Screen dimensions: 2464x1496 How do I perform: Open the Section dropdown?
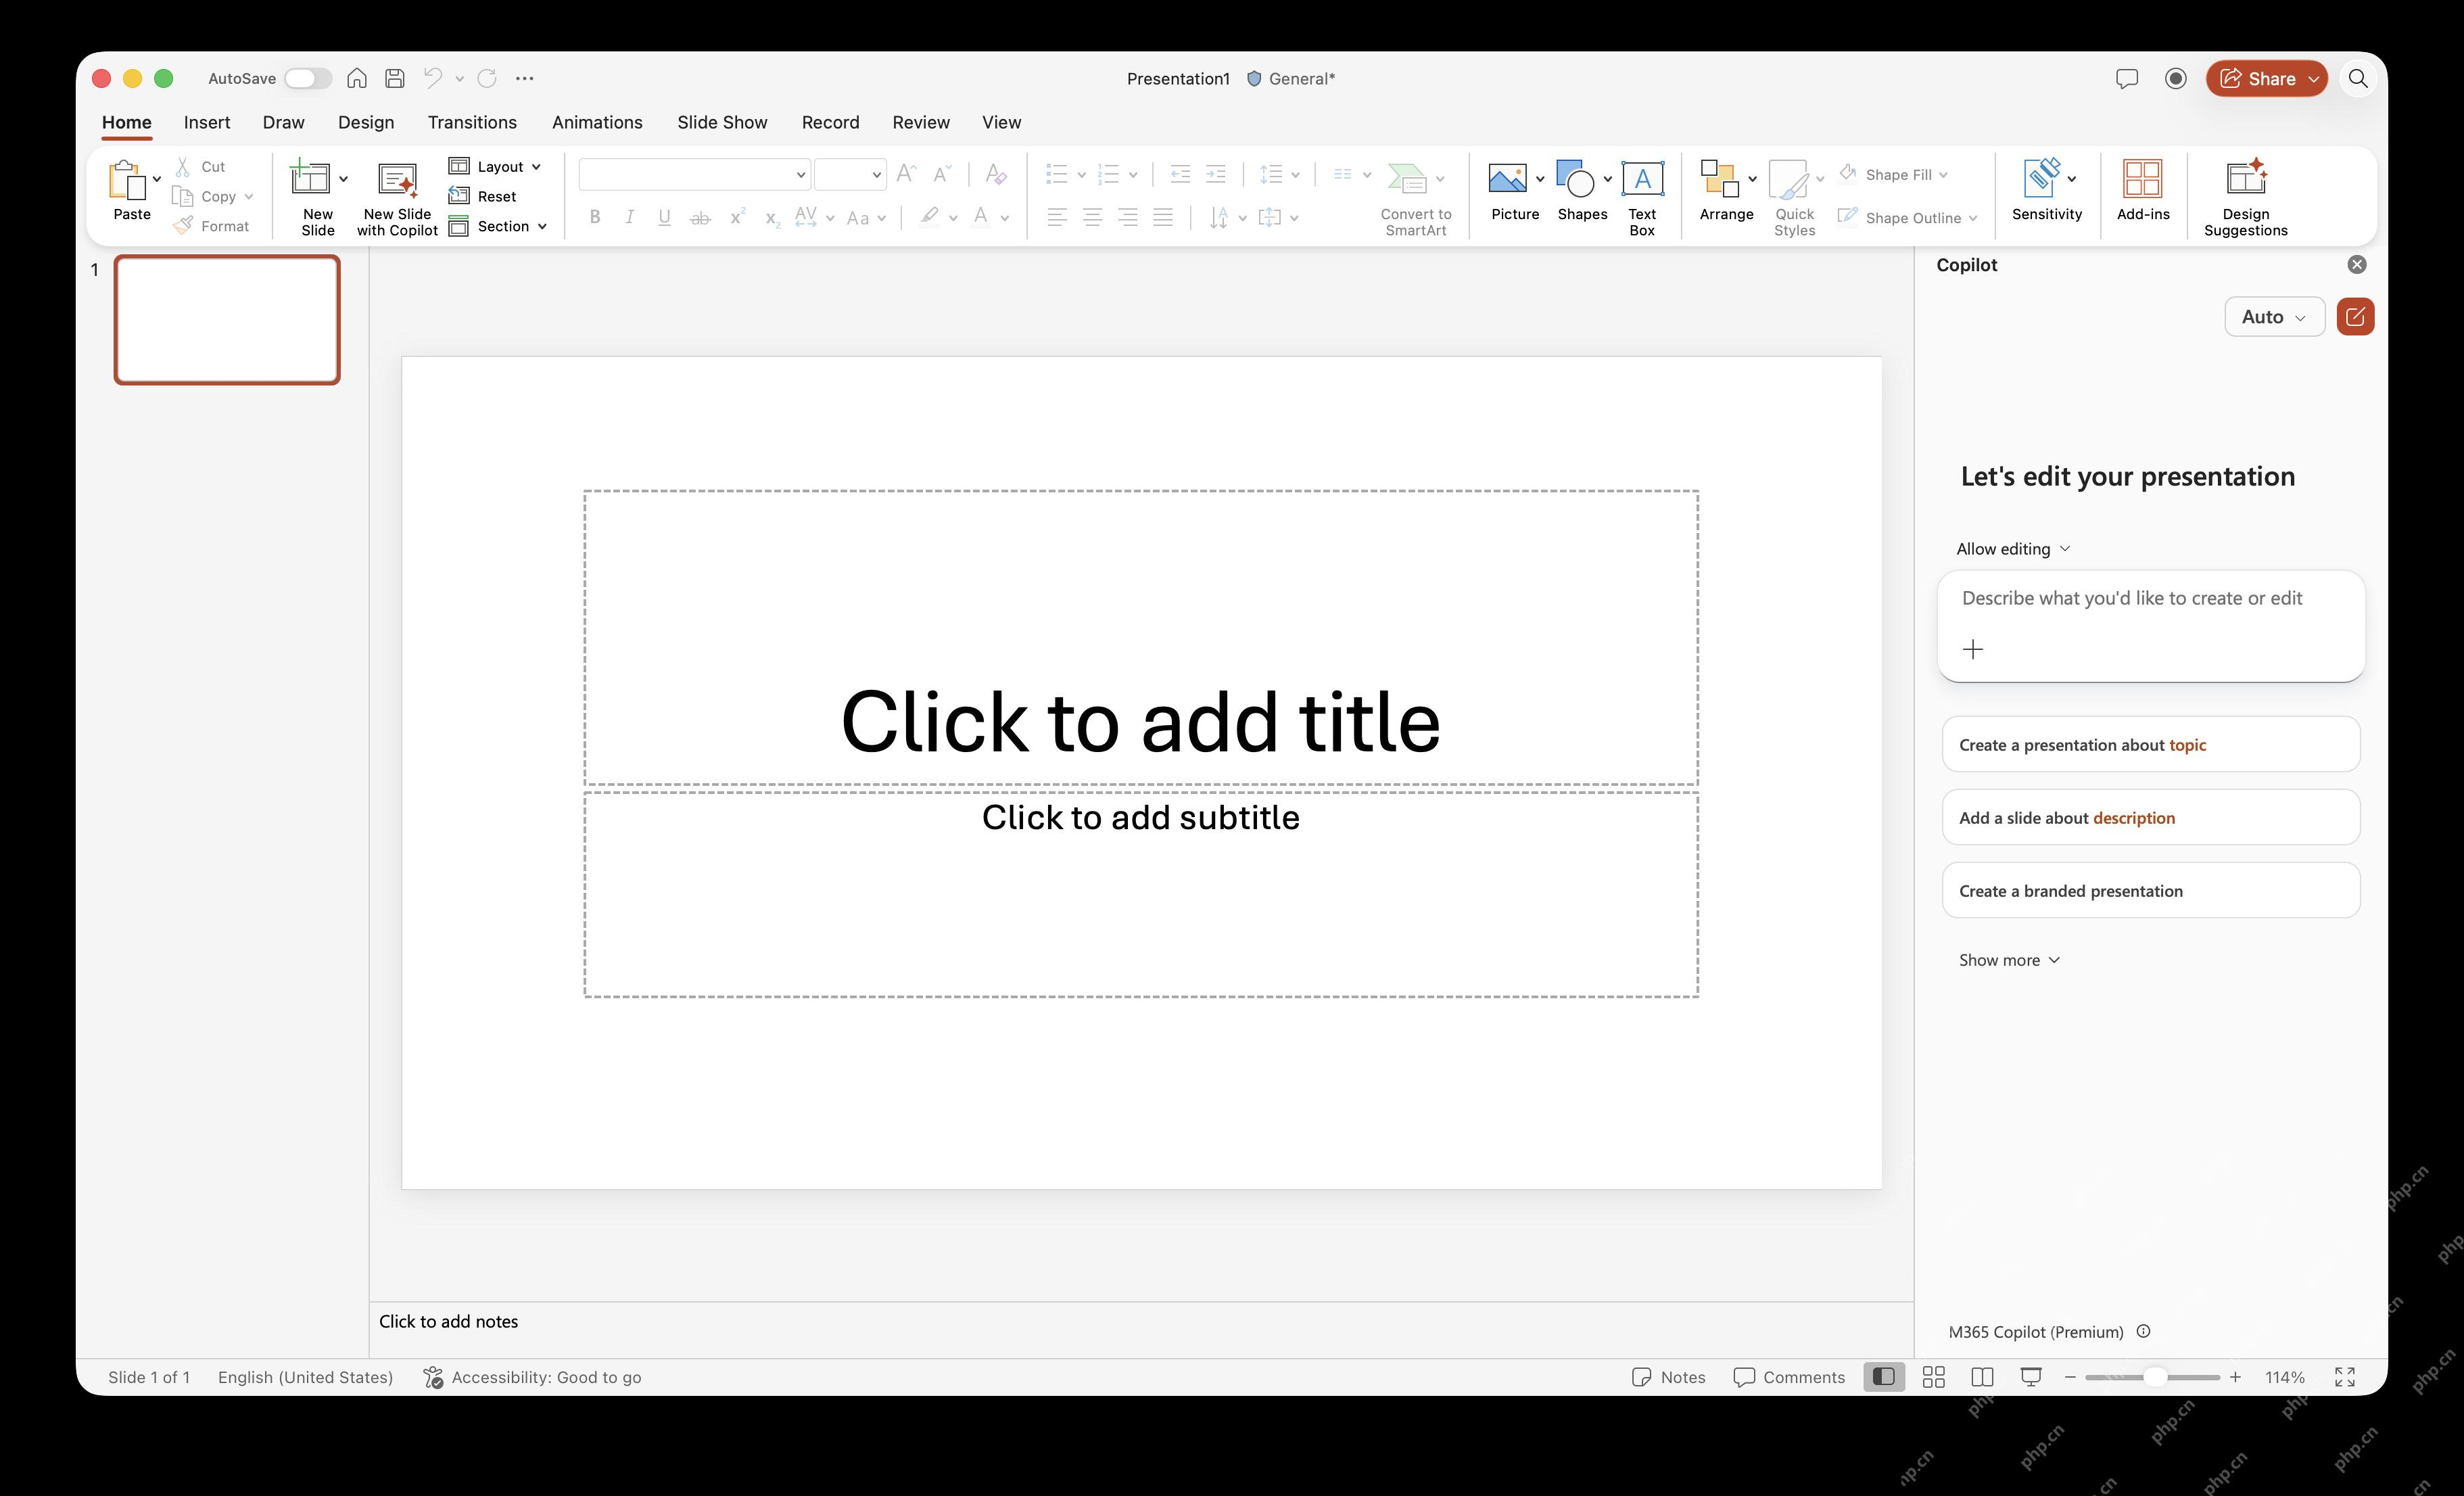[498, 226]
